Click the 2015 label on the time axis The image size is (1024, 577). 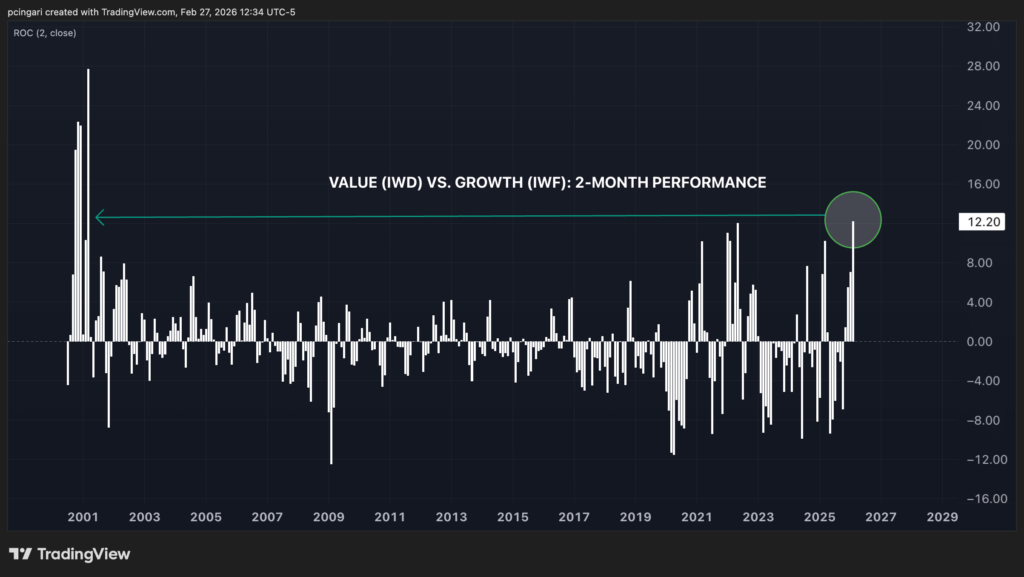(x=512, y=517)
